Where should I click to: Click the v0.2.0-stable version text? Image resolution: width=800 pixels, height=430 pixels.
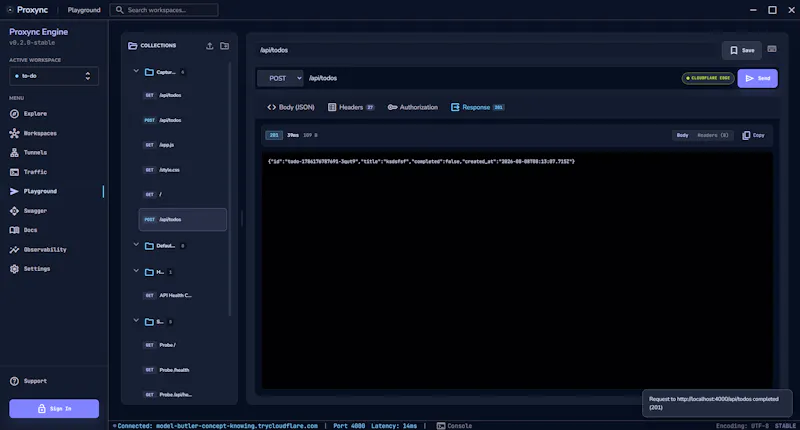[x=32, y=43]
